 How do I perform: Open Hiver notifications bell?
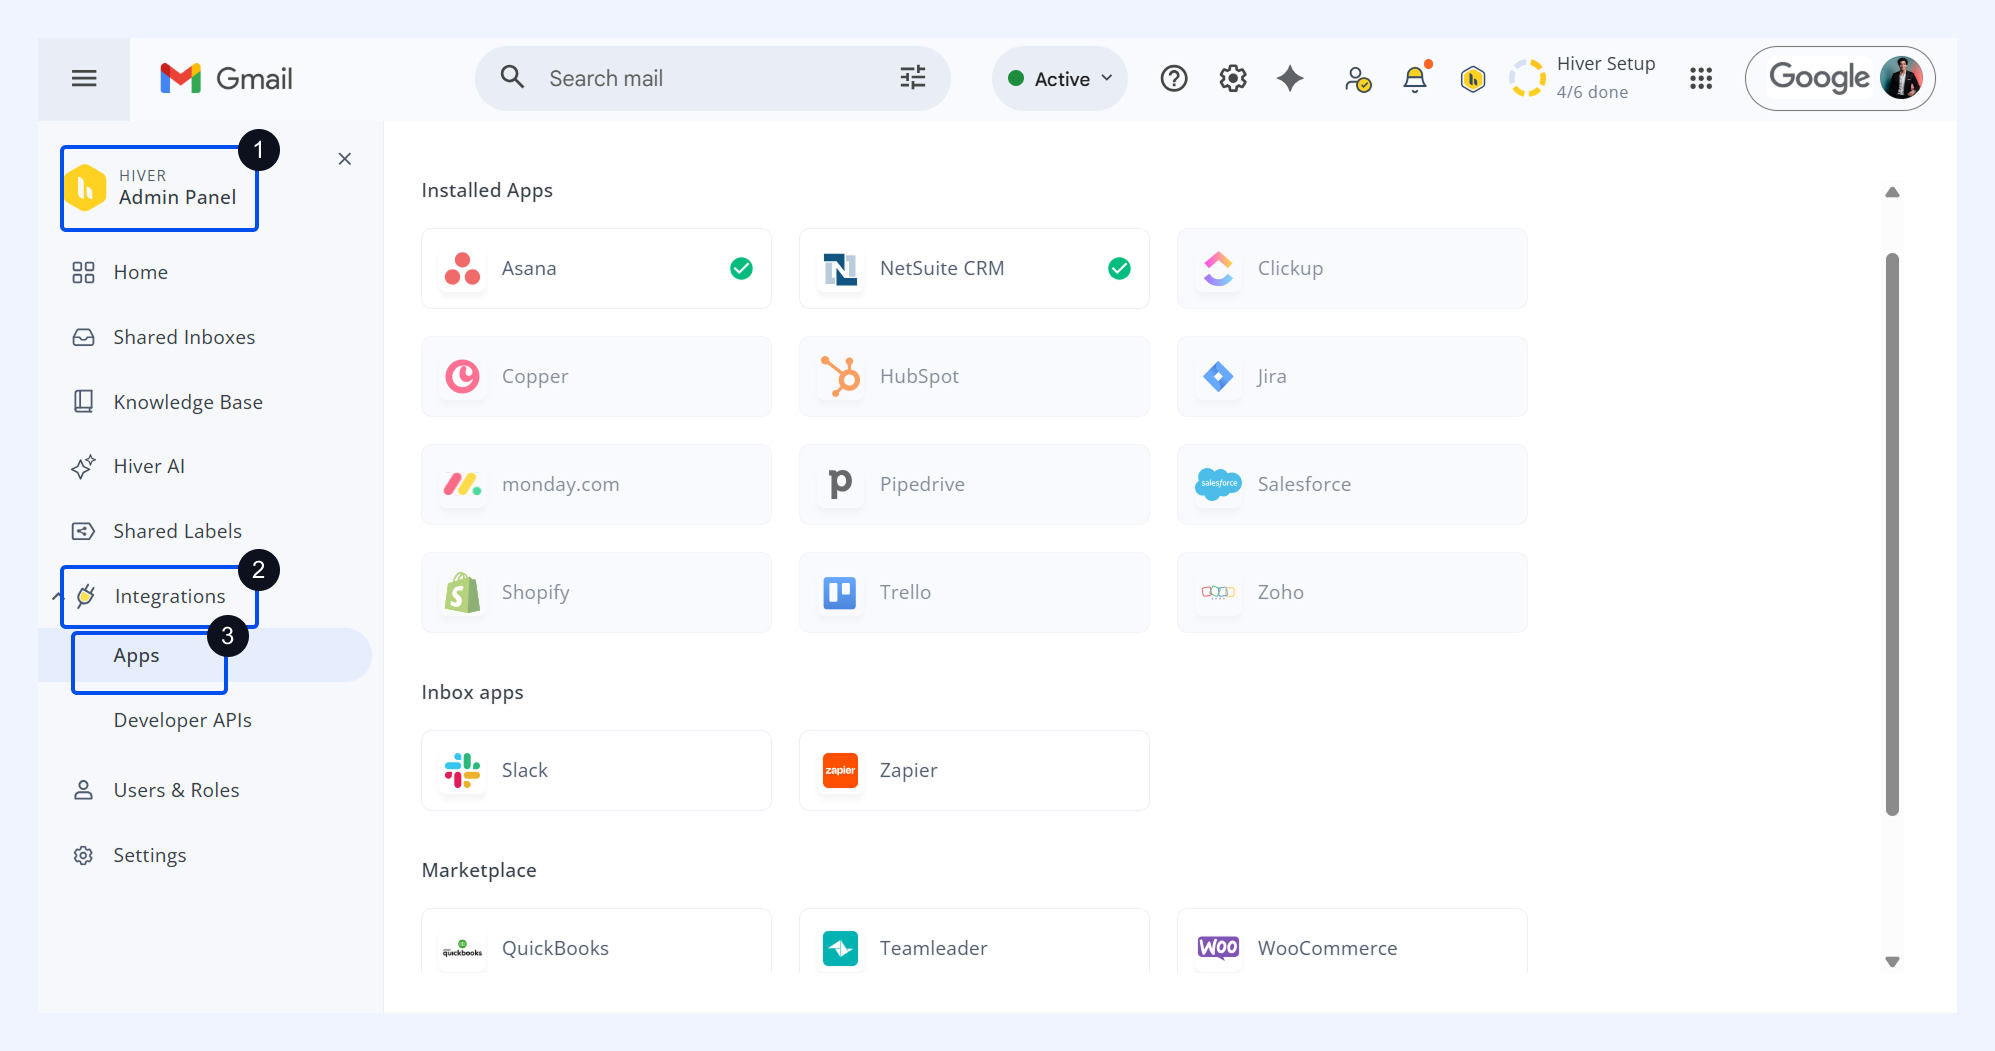click(1415, 78)
